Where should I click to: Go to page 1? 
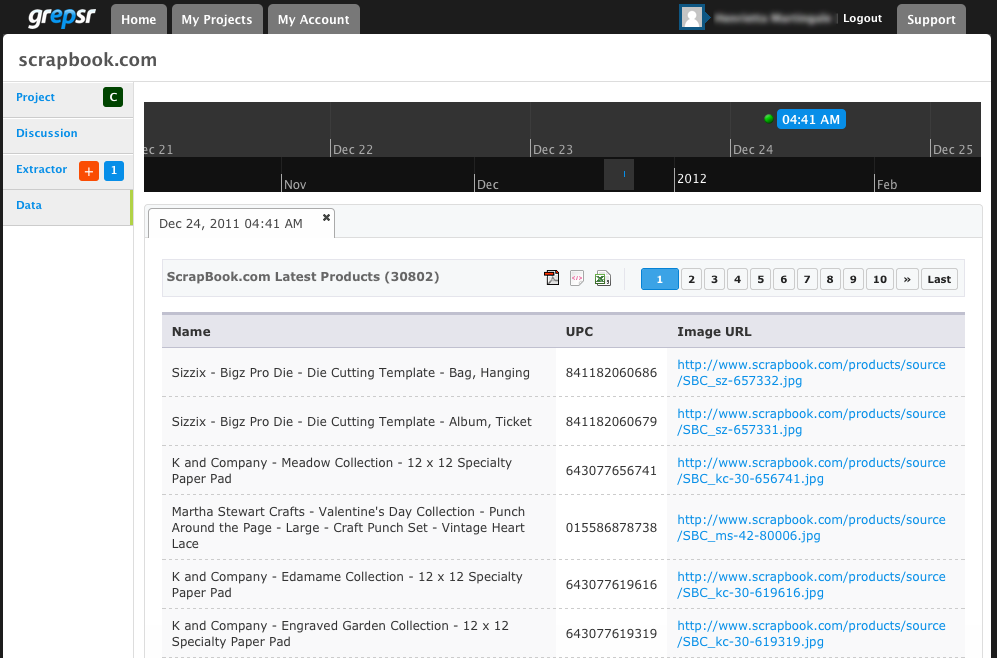pos(659,279)
